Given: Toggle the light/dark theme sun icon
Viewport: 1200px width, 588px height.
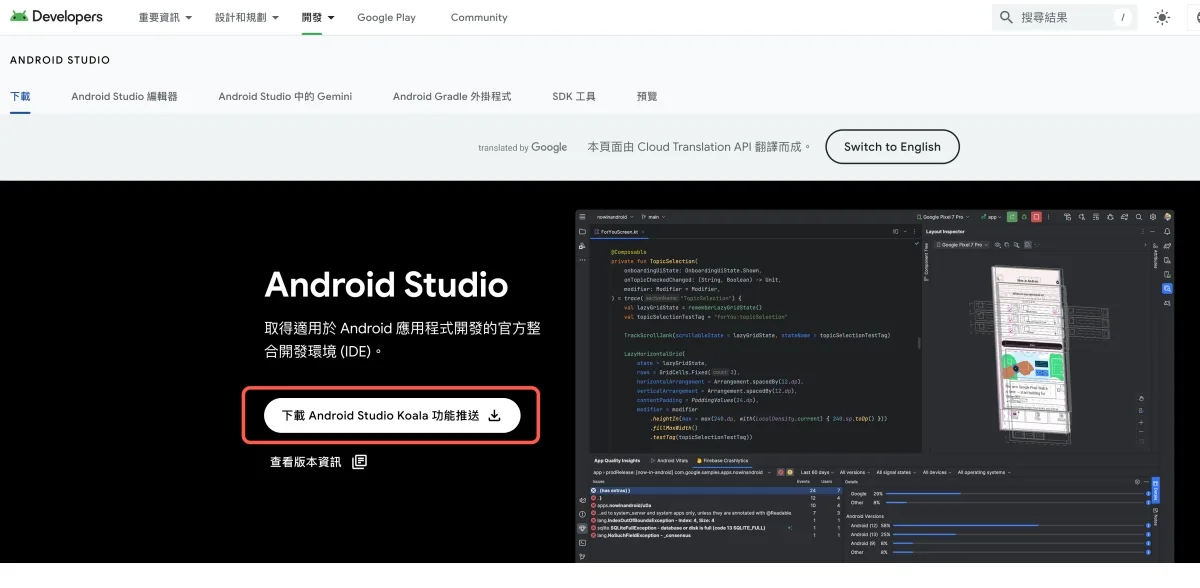Looking at the screenshot, I should [1162, 17].
